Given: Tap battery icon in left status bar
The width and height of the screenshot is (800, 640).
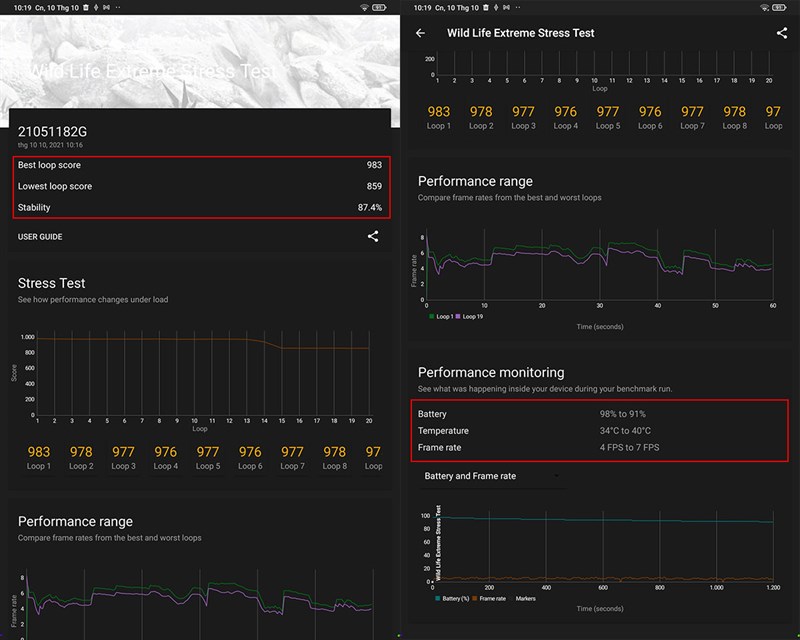Looking at the screenshot, I should tap(381, 8).
